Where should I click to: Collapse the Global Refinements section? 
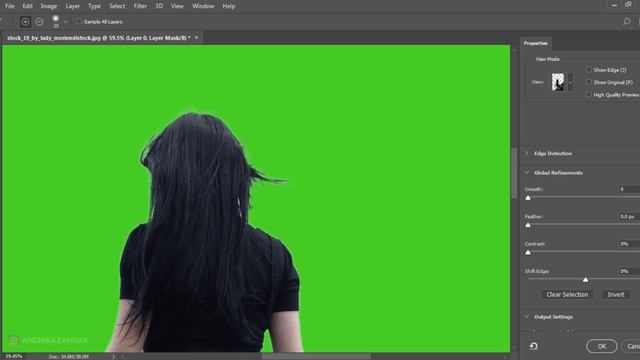[527, 173]
